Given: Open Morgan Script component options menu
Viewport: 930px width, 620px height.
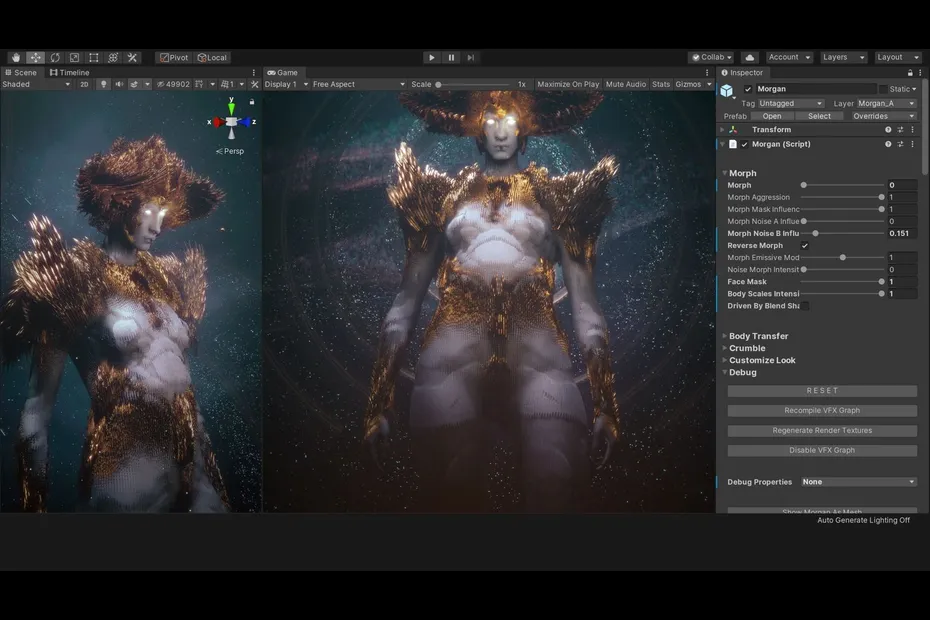Looking at the screenshot, I should [x=913, y=144].
